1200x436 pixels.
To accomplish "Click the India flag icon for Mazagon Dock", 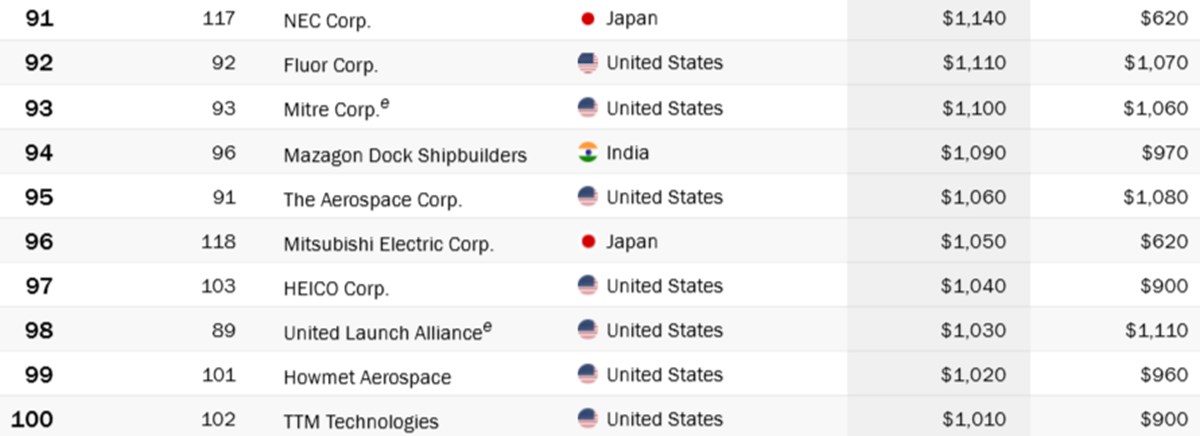I will 588,153.
